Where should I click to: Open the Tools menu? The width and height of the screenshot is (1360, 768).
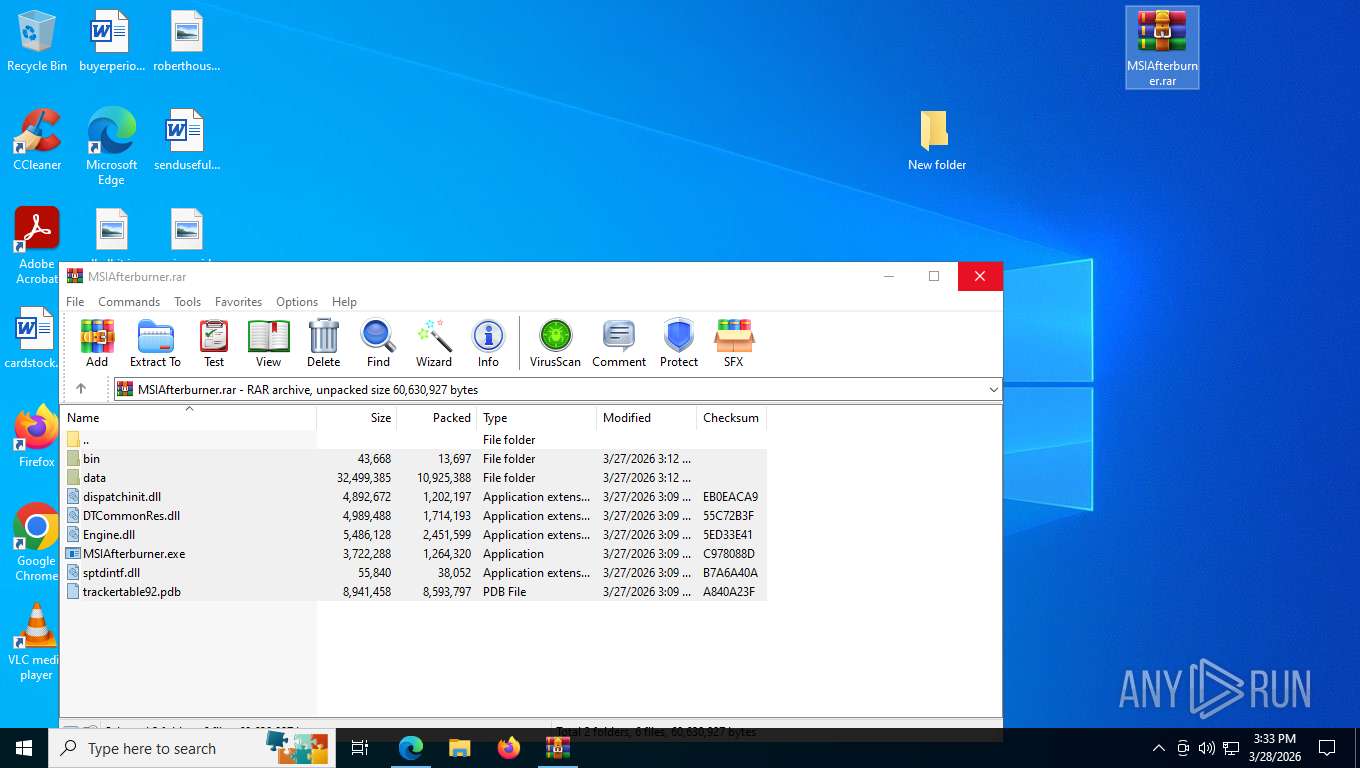(x=187, y=302)
